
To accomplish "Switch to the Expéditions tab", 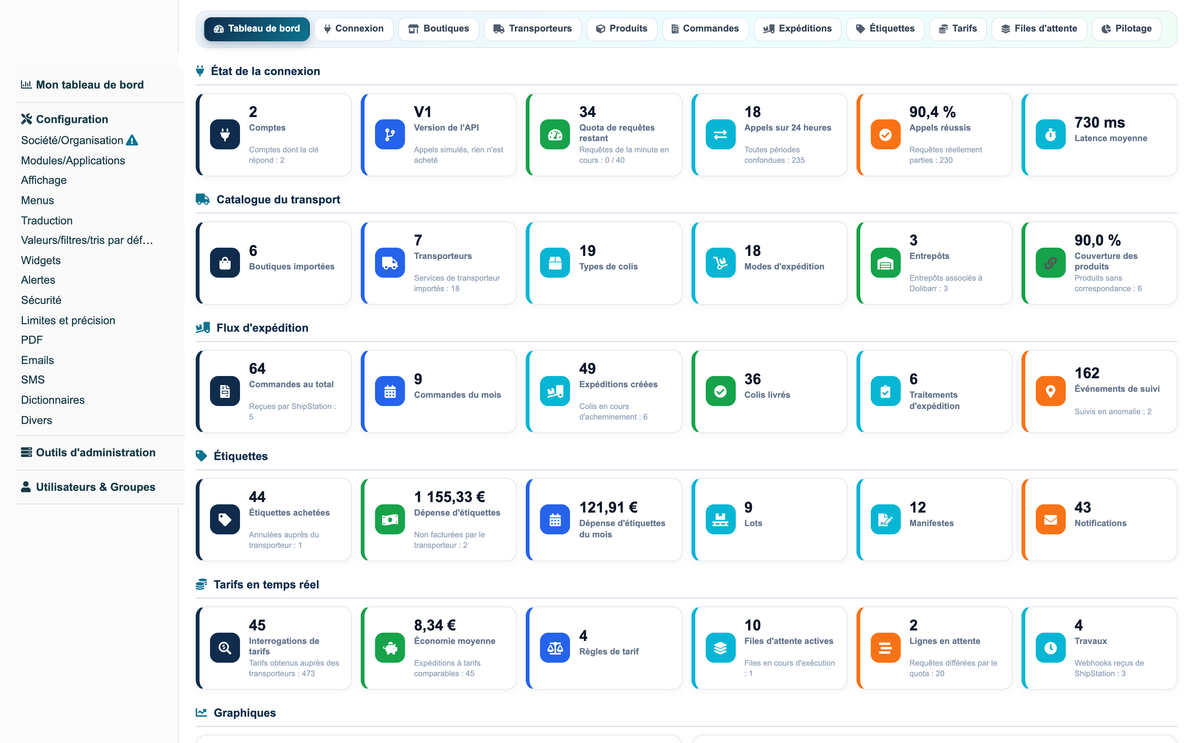I will click(x=797, y=29).
